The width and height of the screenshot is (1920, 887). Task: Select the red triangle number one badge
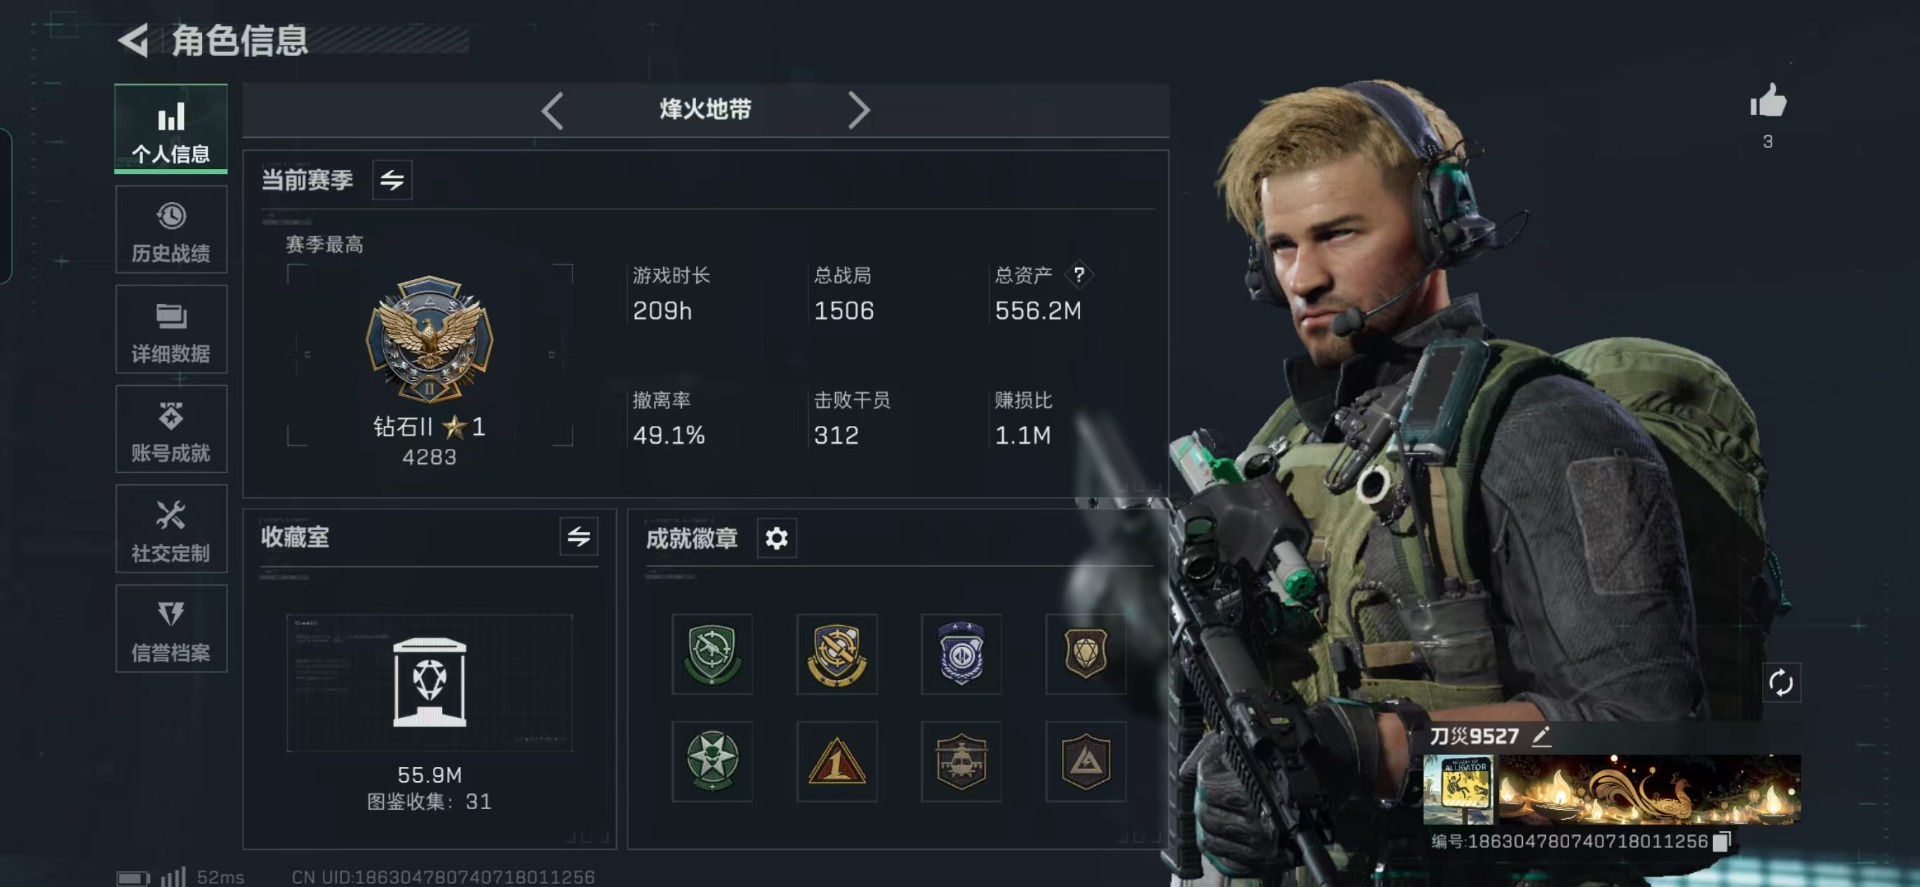(837, 762)
